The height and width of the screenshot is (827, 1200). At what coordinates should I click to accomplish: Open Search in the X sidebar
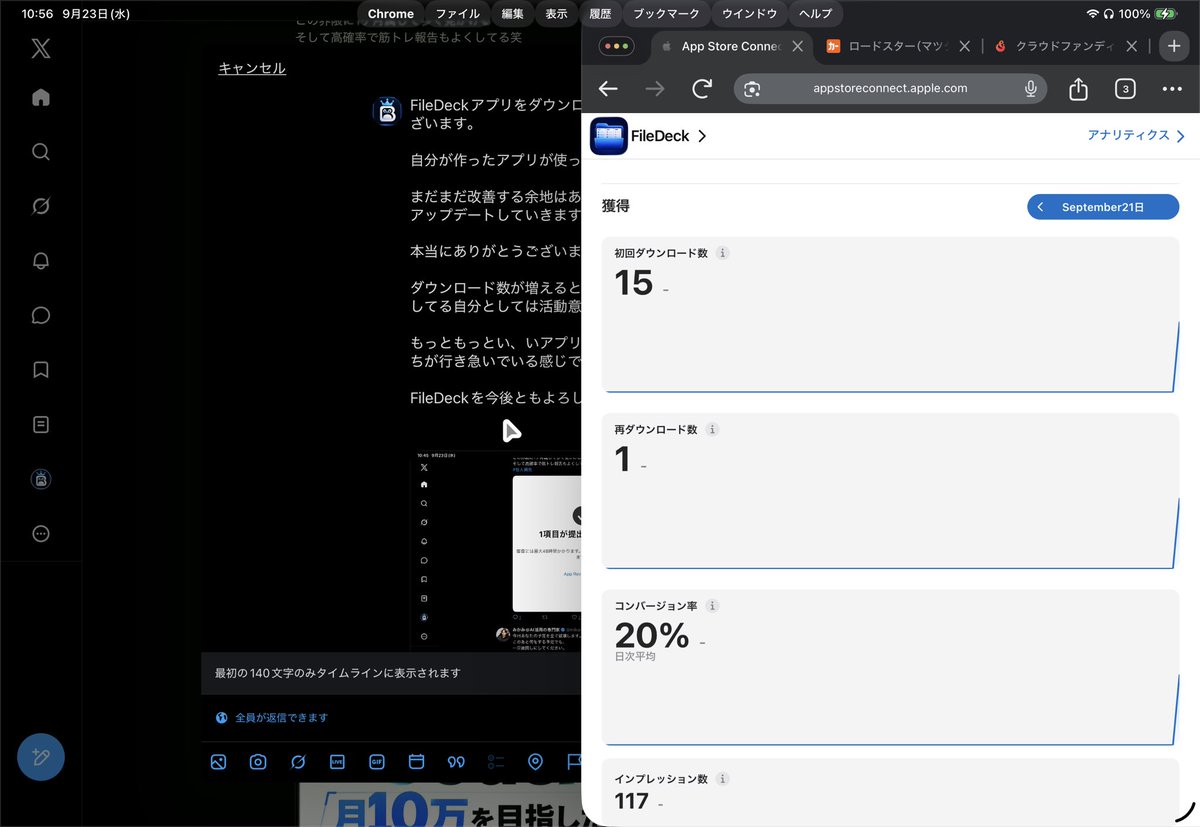tap(41, 152)
